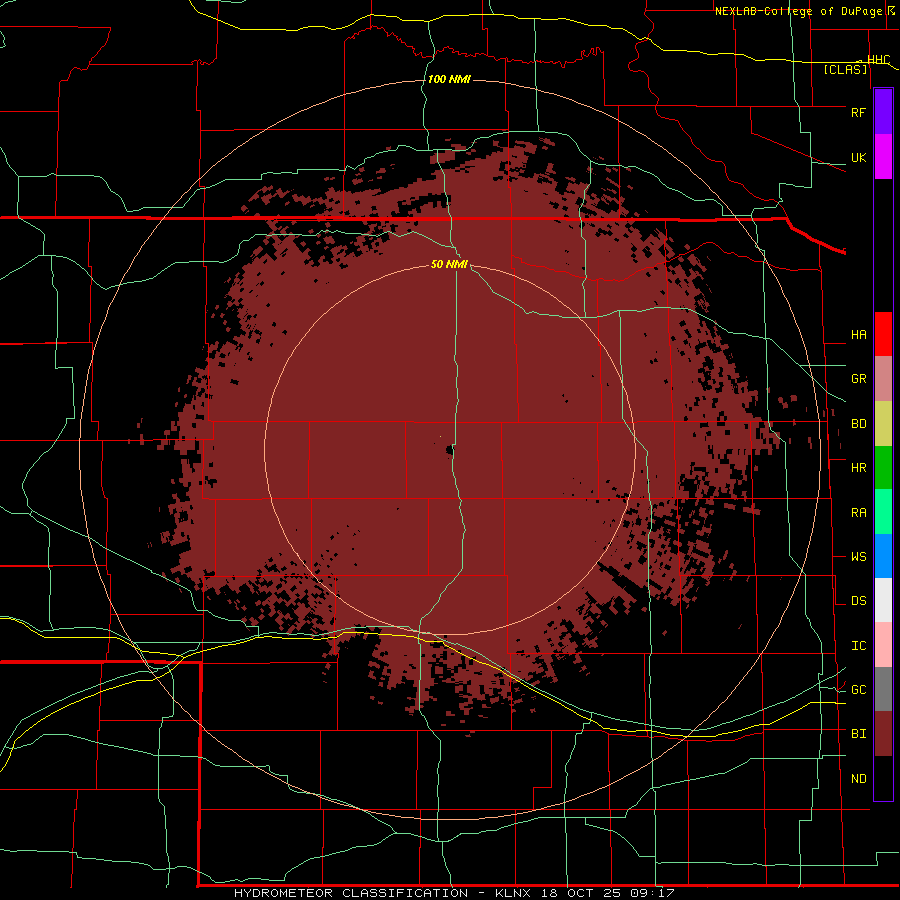Click the 'KLNX' station identifier

tap(513, 893)
